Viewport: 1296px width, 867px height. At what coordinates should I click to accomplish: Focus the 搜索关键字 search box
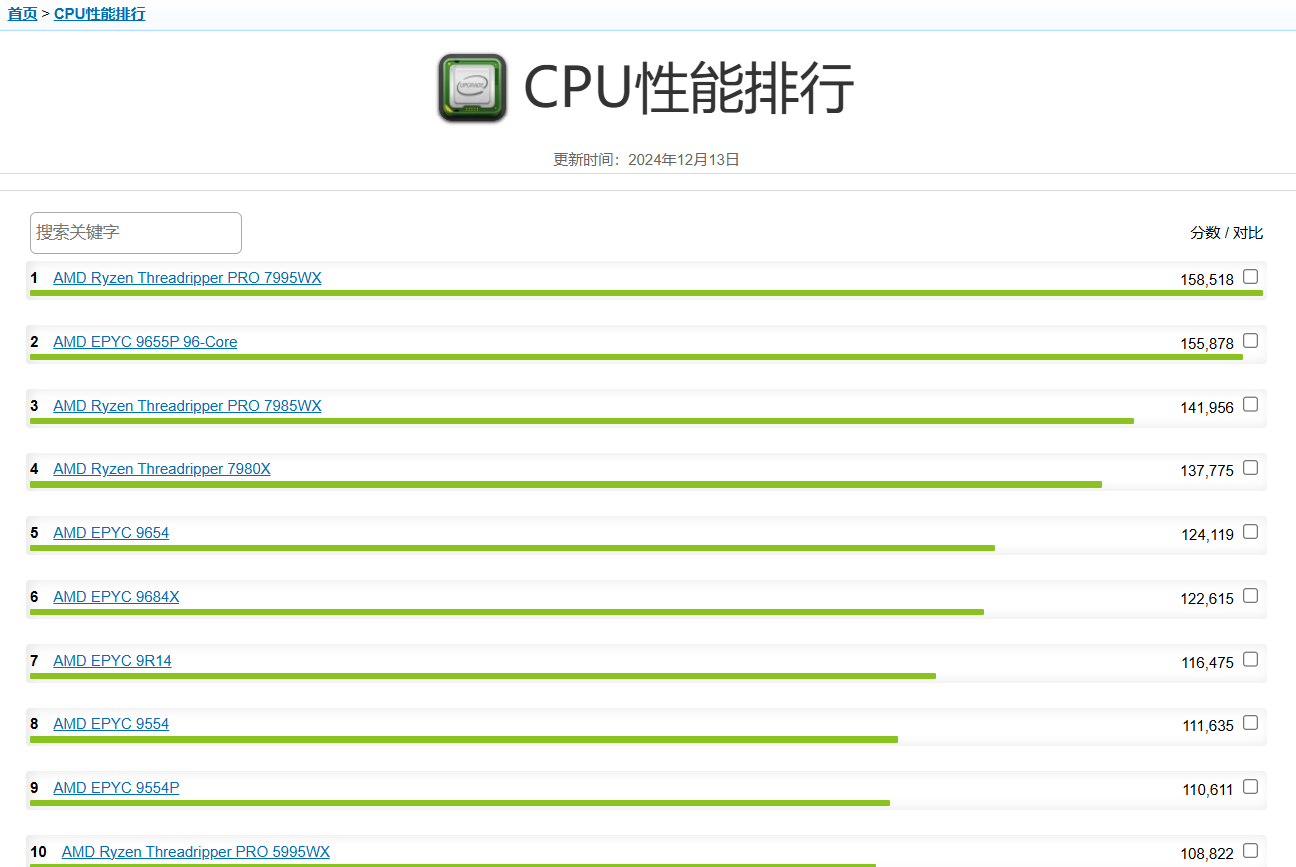(x=136, y=232)
